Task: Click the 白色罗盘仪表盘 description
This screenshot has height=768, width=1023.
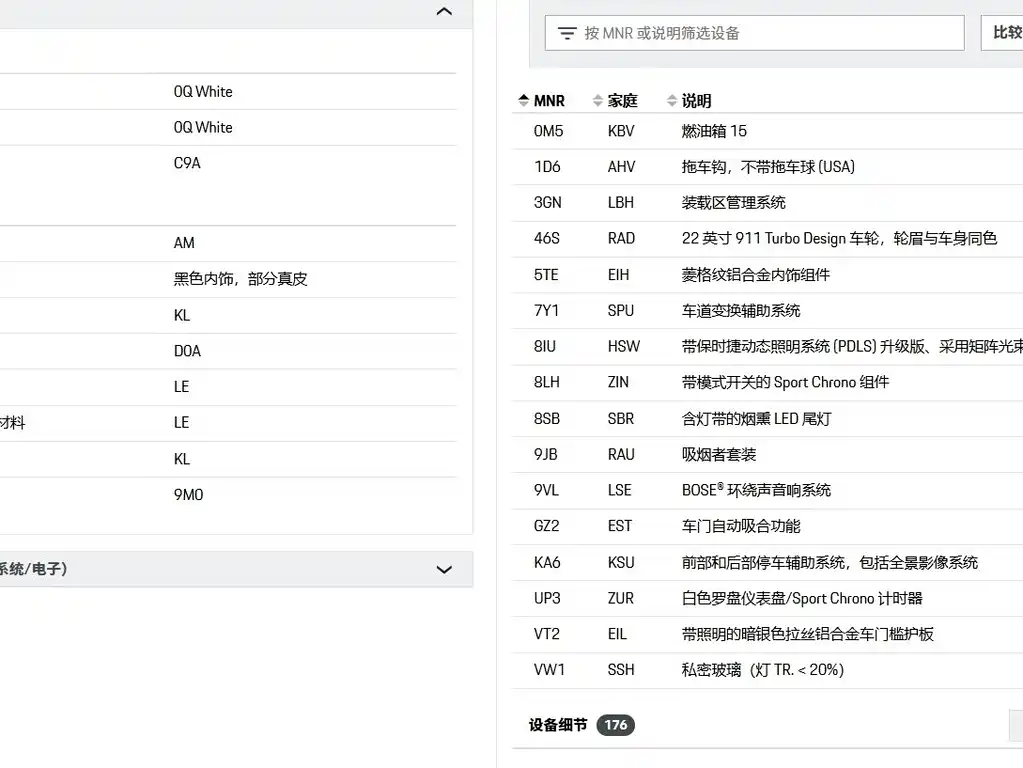Action: pos(802,598)
